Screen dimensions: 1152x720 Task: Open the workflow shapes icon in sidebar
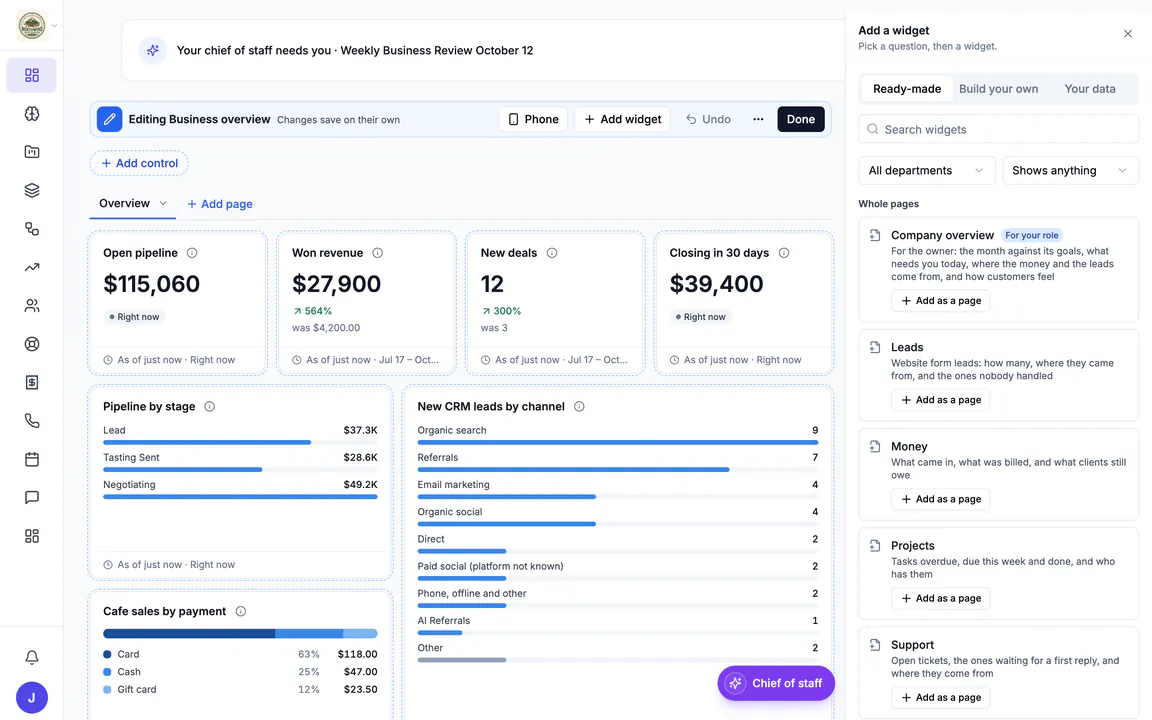pos(32,228)
